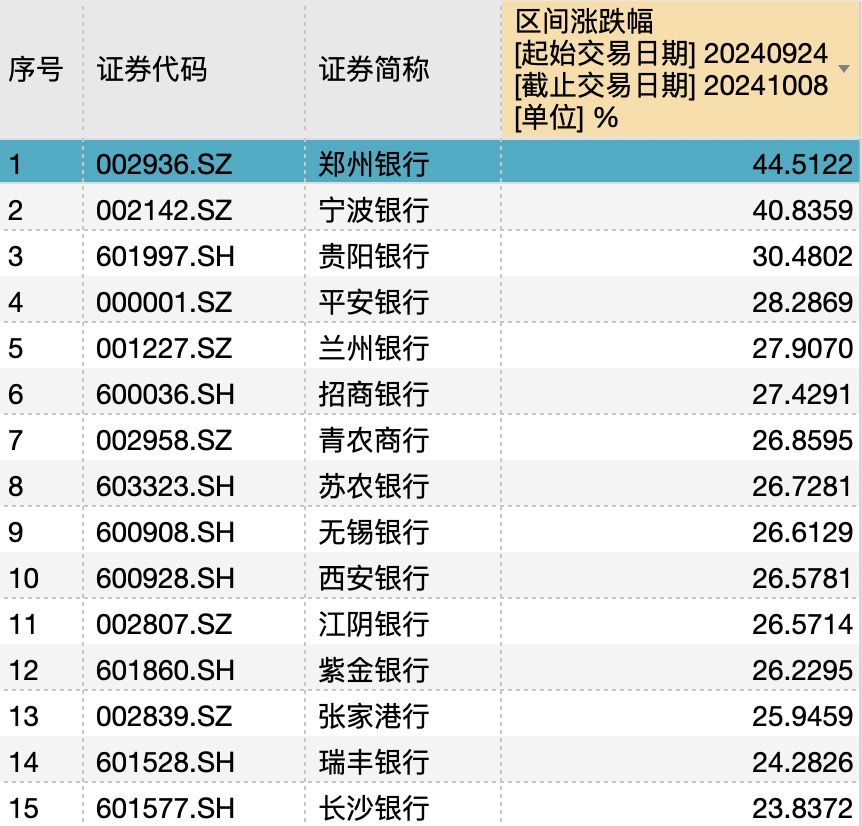Click the value 25.9459
This screenshot has width=862, height=826.
pos(802,716)
